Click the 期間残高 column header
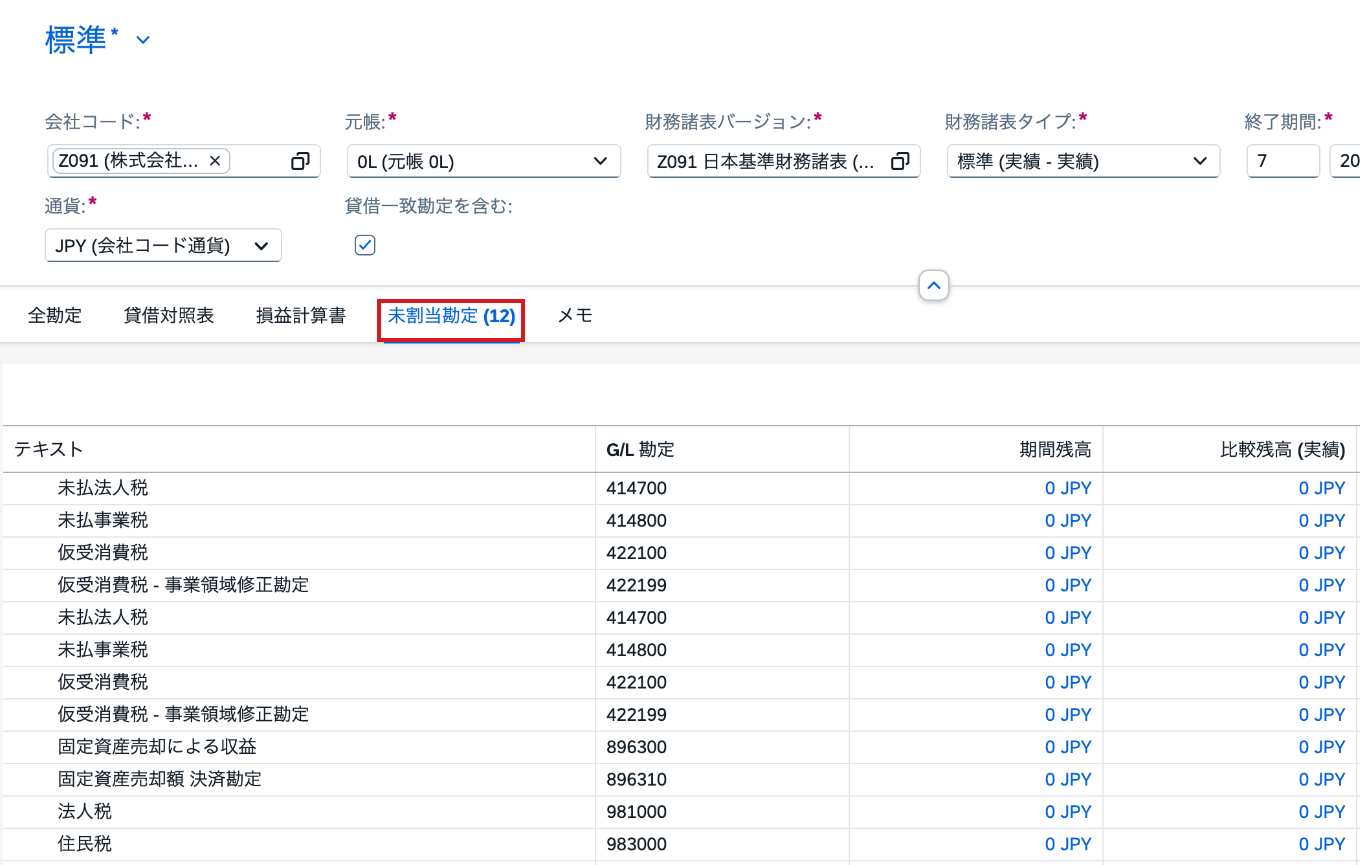 point(976,449)
